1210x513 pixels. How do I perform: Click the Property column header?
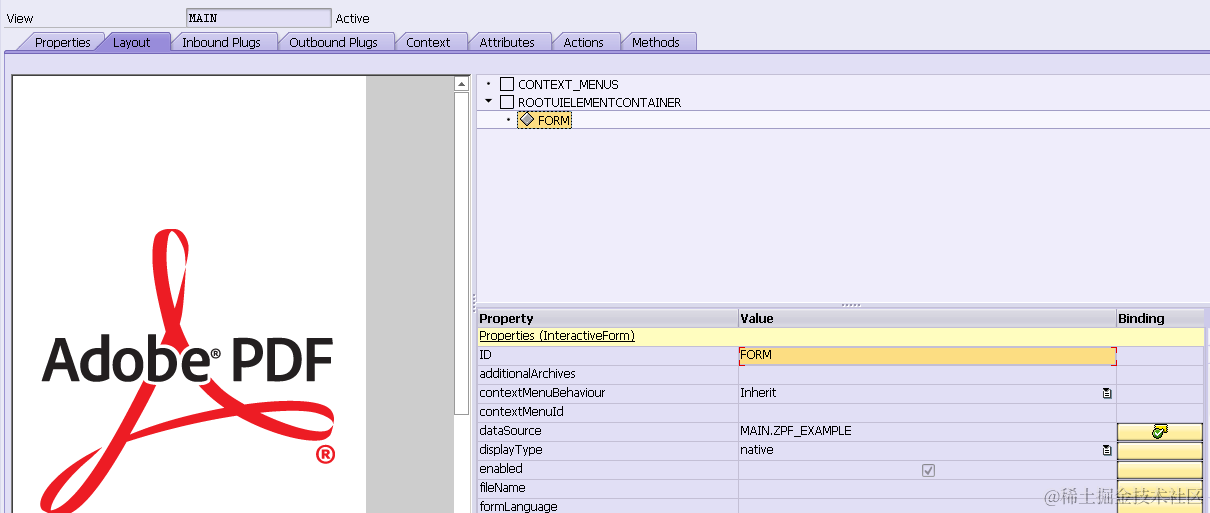tap(607, 318)
